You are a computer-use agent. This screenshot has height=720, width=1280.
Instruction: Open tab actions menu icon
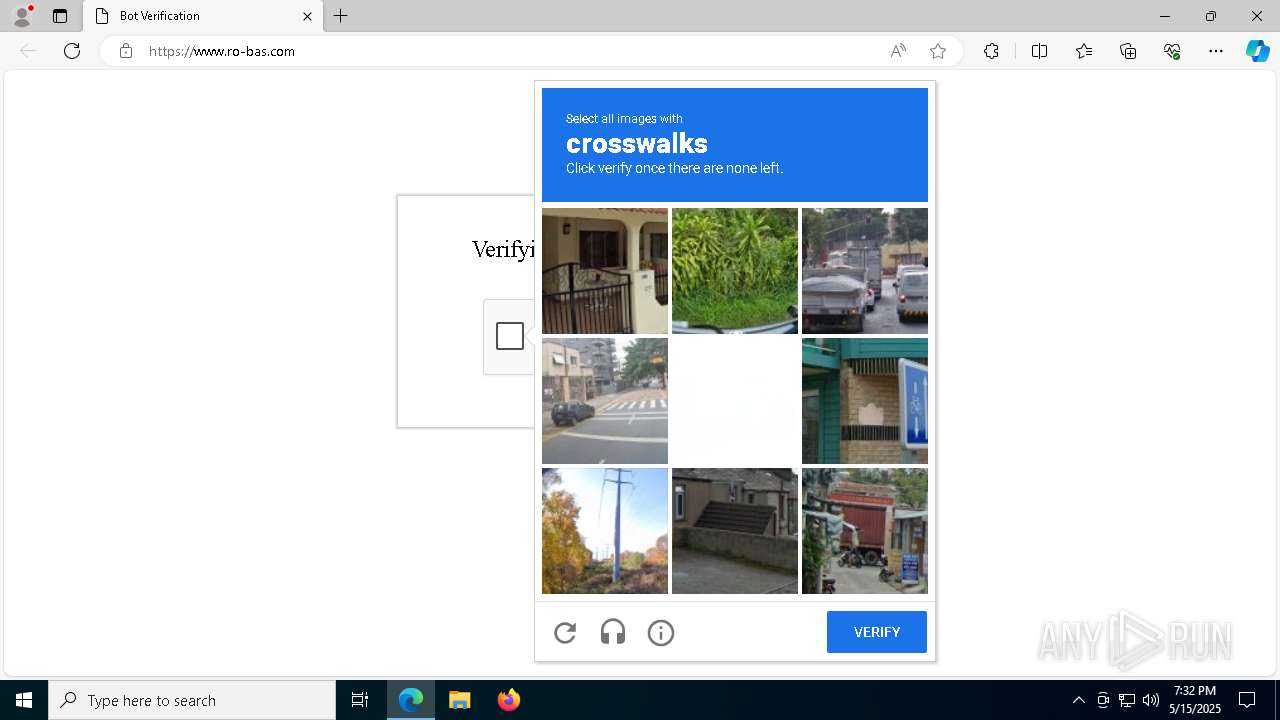coord(60,16)
